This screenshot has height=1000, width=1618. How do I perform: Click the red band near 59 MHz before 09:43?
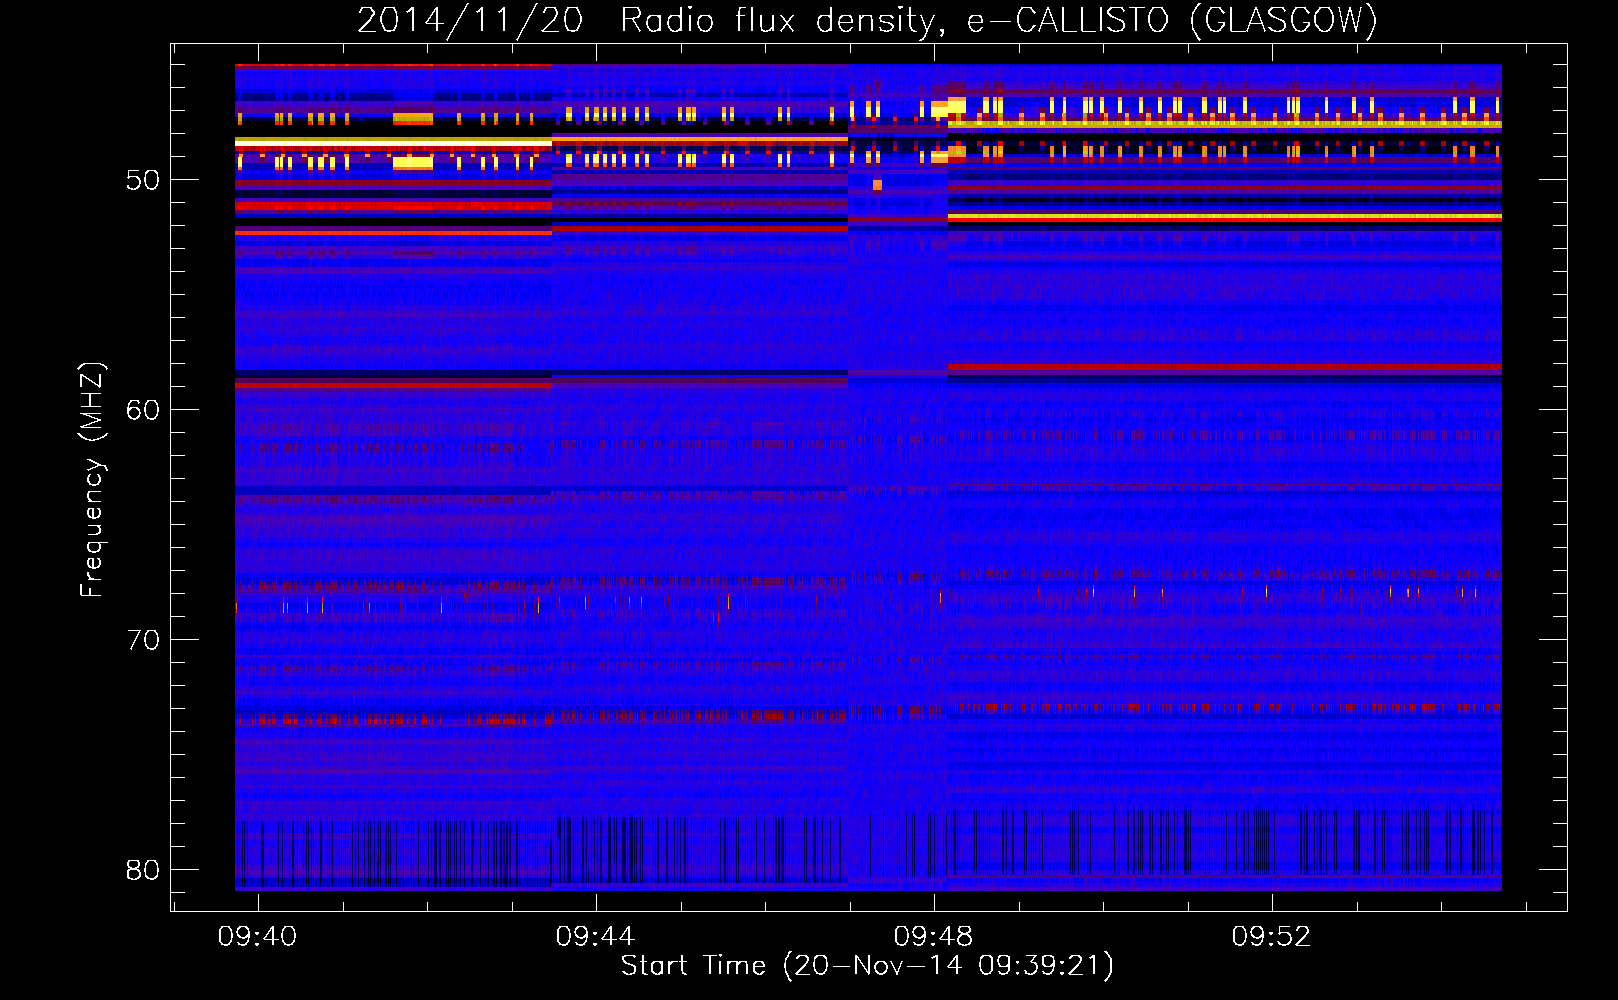pos(392,384)
